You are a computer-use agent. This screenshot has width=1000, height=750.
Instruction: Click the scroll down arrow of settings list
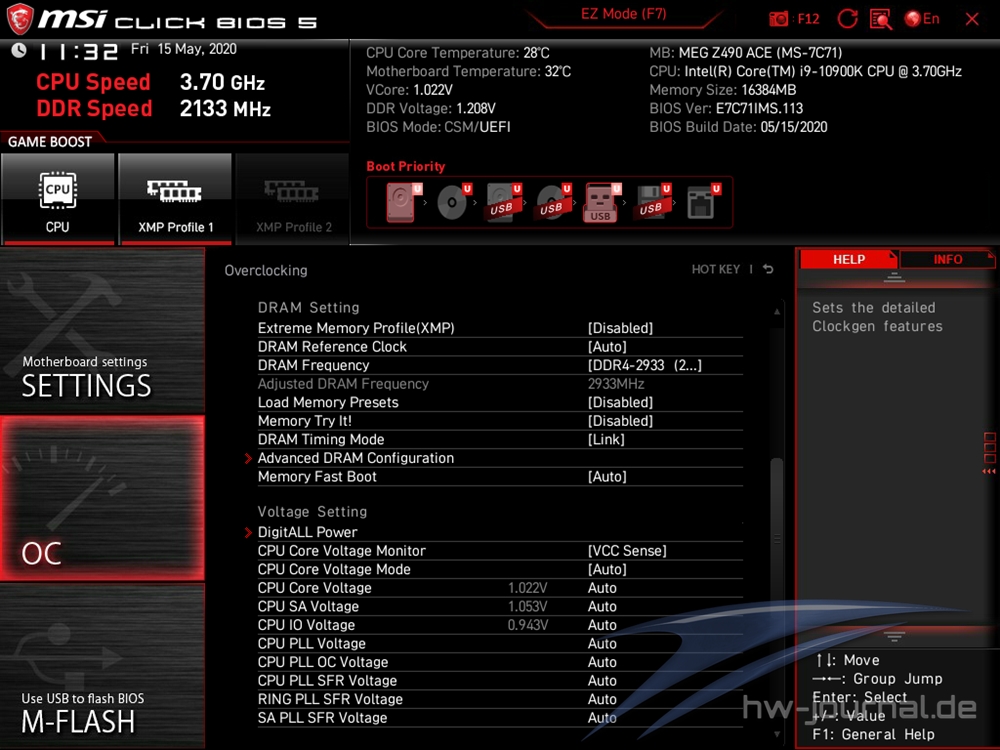click(777, 734)
